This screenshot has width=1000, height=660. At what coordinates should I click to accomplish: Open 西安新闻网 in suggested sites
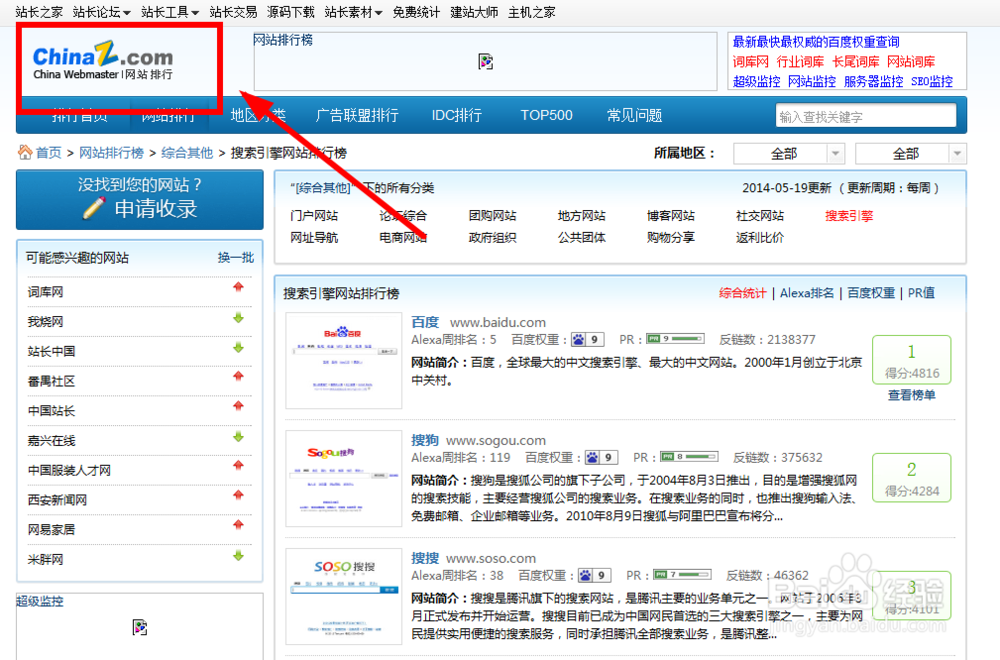click(x=57, y=500)
